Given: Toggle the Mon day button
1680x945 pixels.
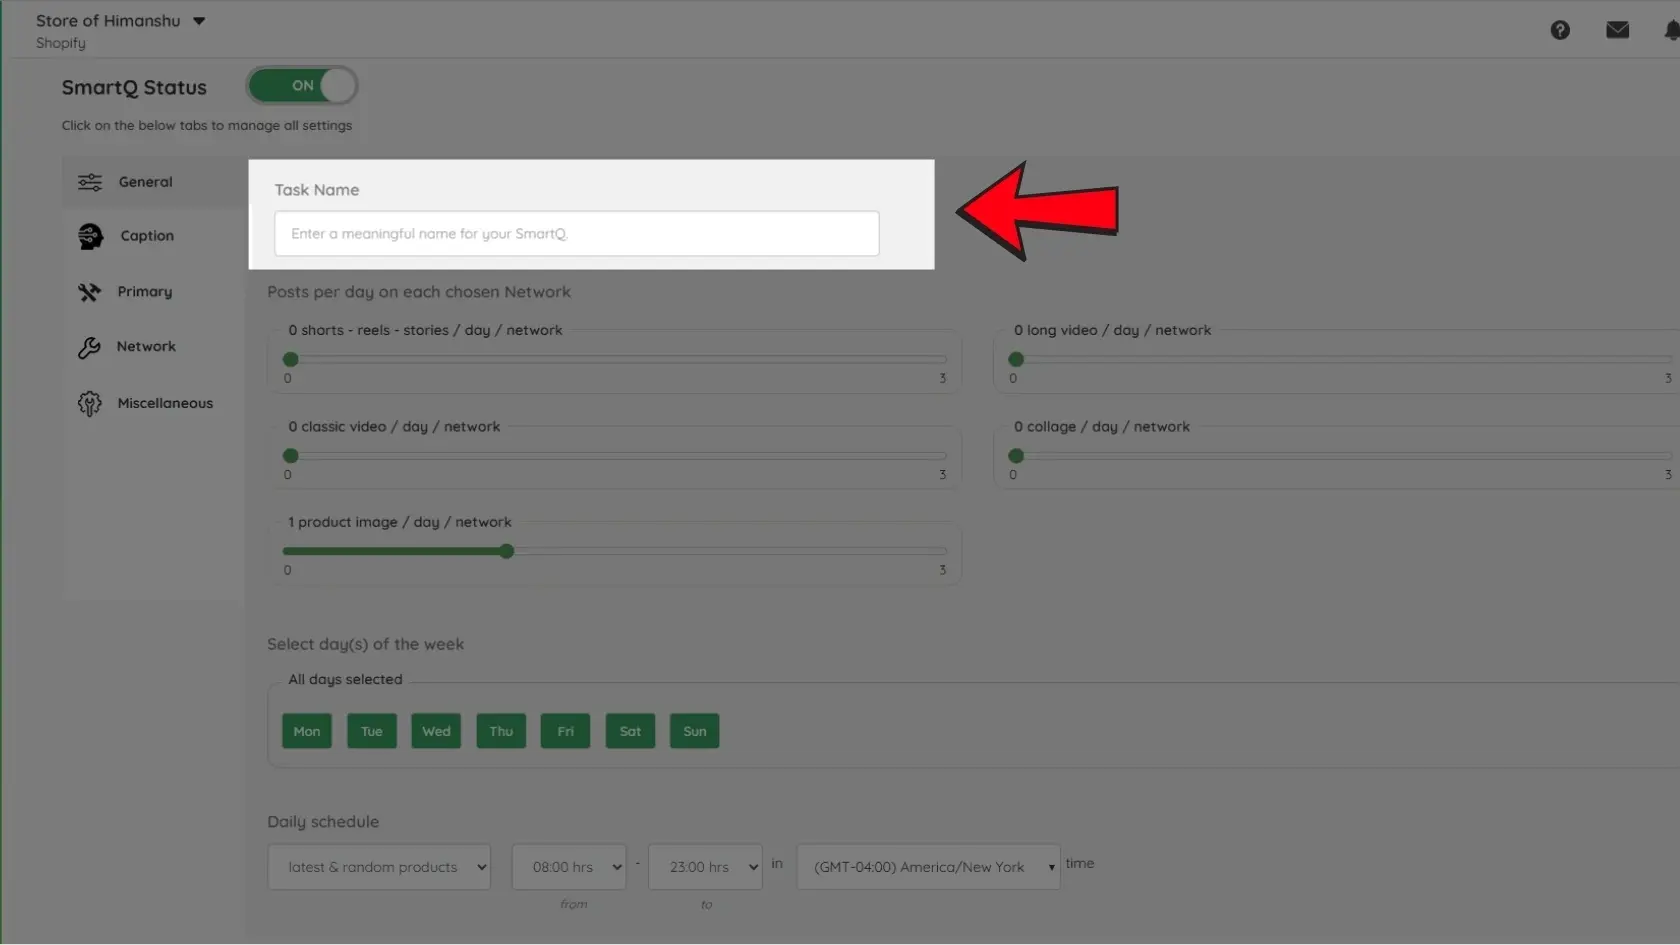Looking at the screenshot, I should (307, 731).
